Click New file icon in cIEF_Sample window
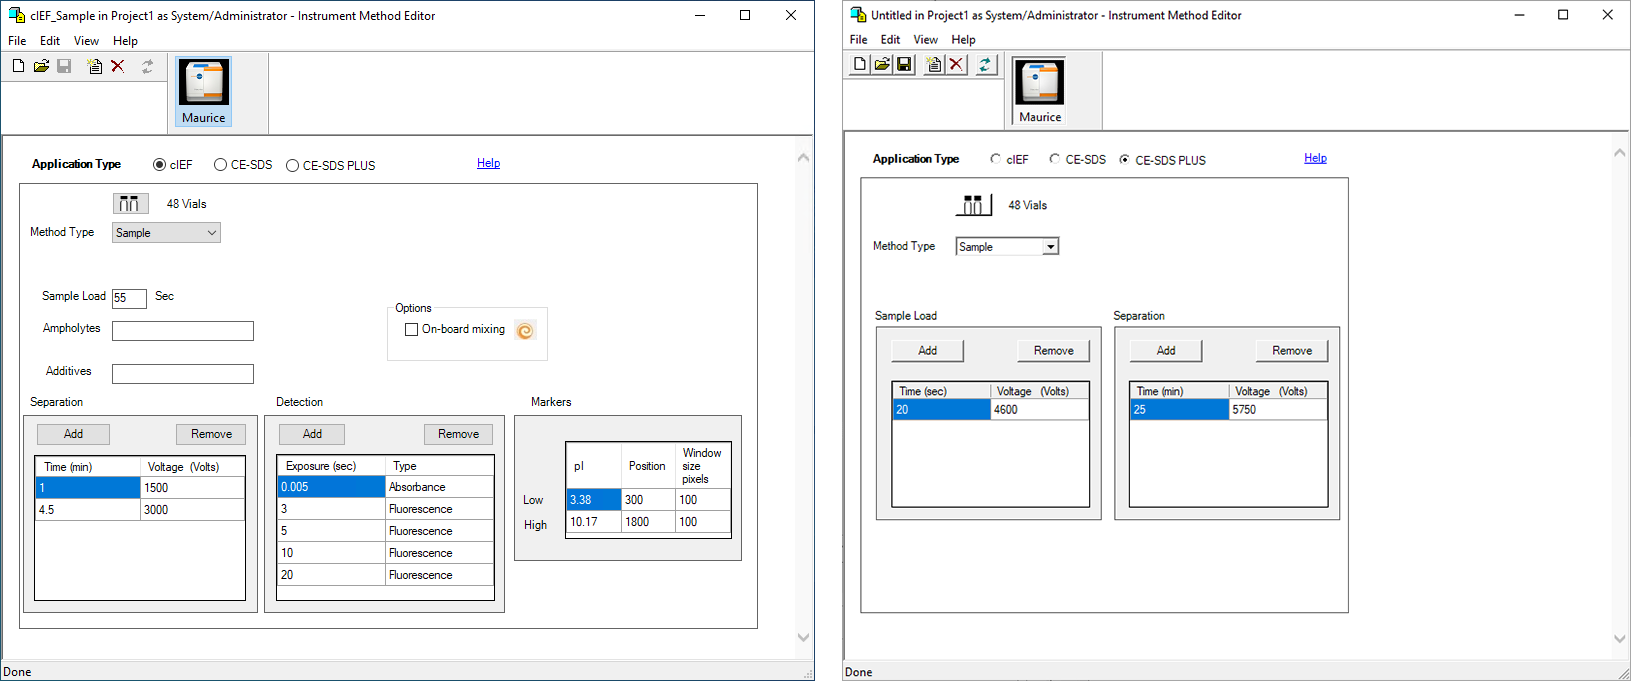Image resolution: width=1631 pixels, height=681 pixels. pos(19,66)
